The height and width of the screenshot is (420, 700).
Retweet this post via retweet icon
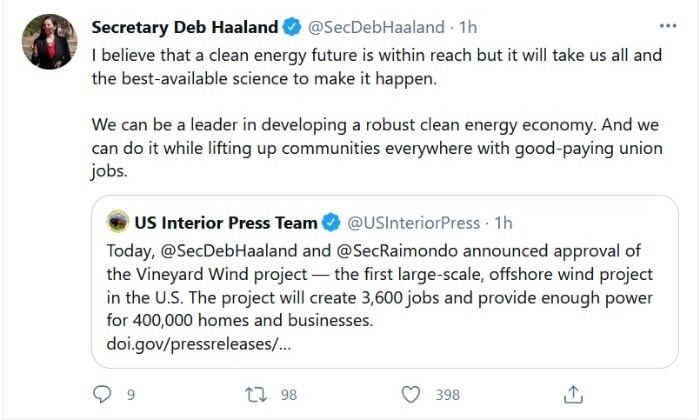pyautogui.click(x=256, y=395)
